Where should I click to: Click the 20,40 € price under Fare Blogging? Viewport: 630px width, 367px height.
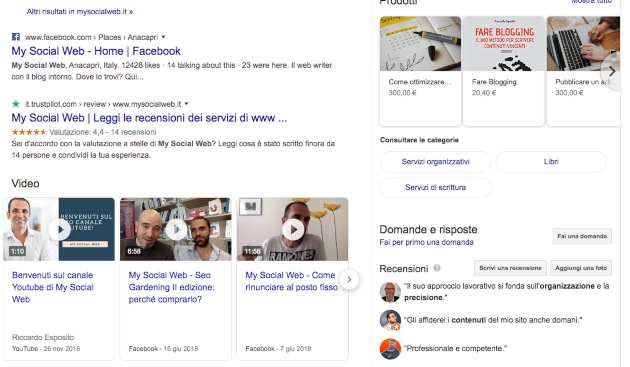coord(484,93)
